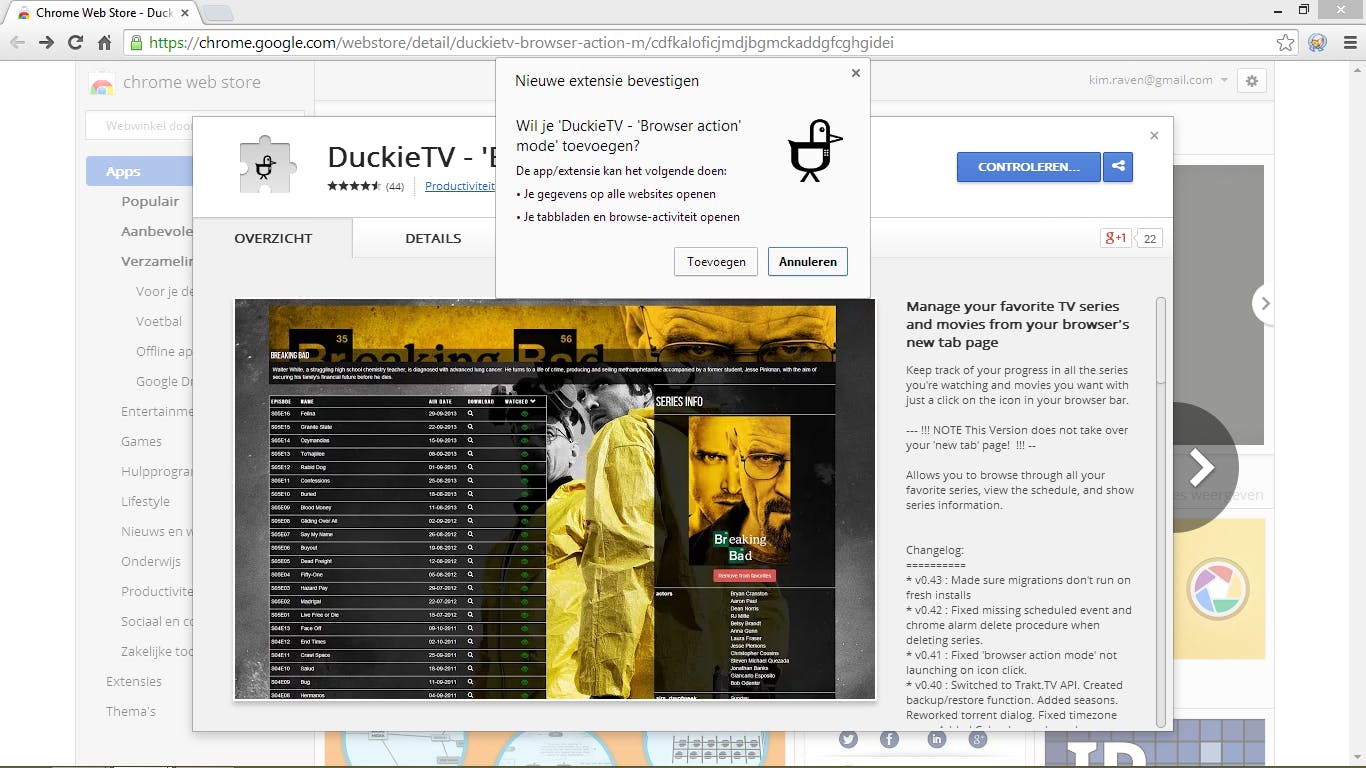Expand the Apps category in the sidebar
Viewport: 1366px width, 768px height.
124,171
